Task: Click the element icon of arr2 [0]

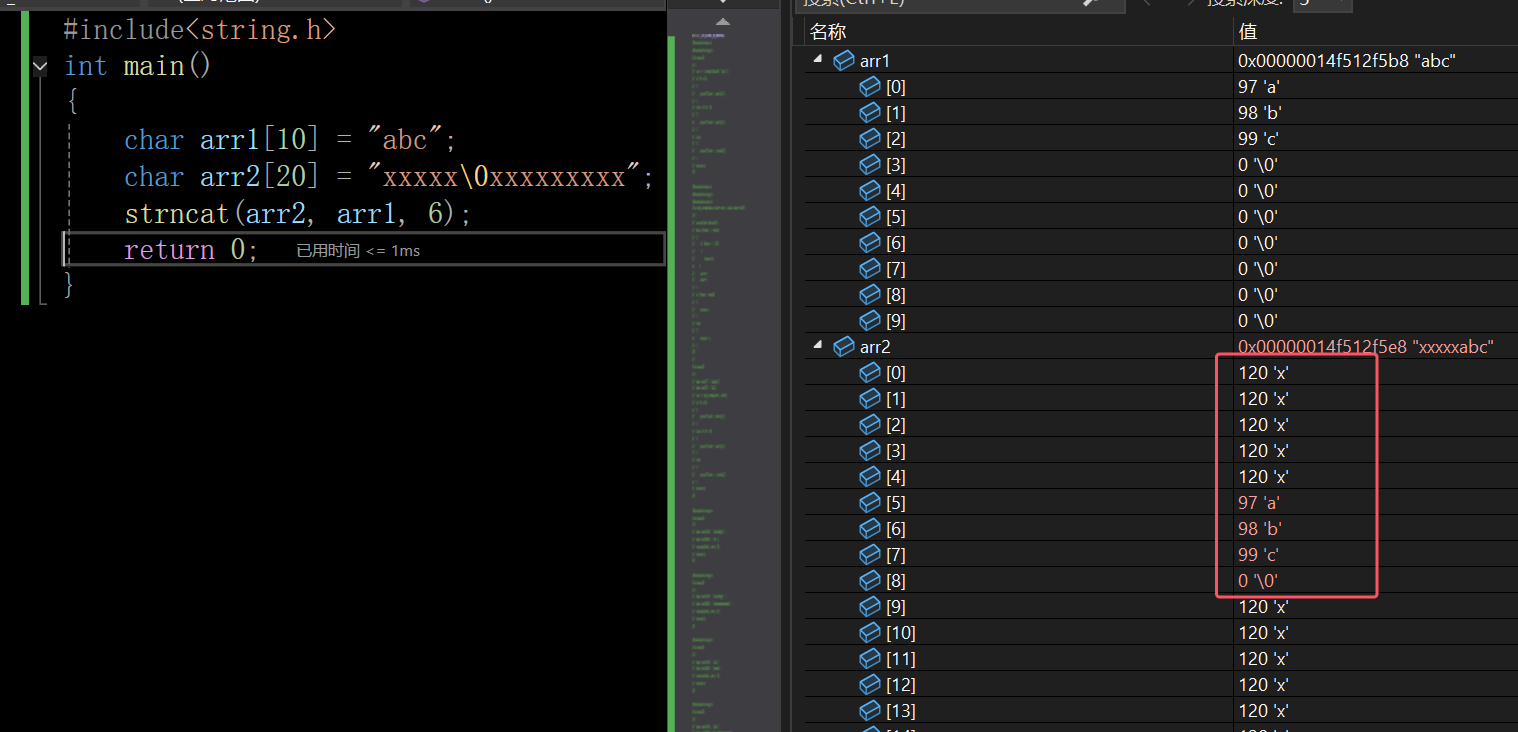Action: coord(870,373)
